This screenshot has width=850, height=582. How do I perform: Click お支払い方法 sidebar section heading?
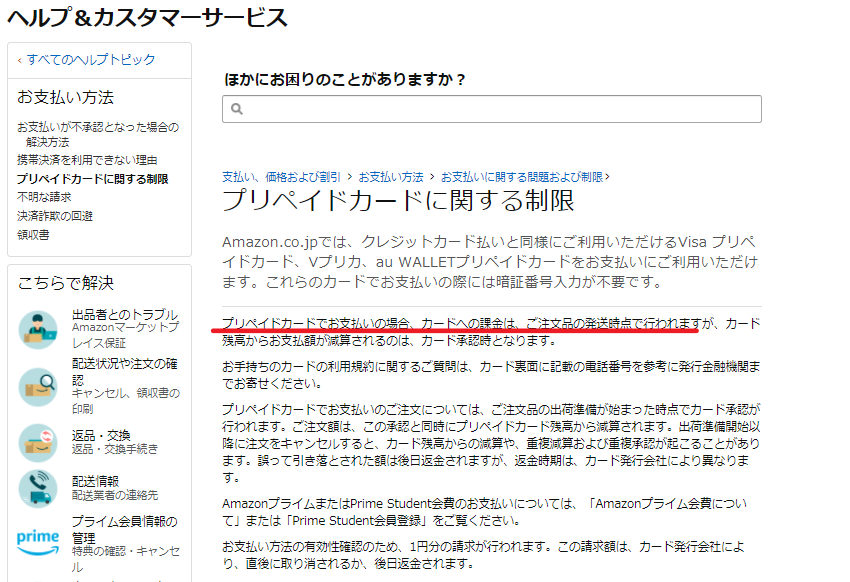point(66,98)
